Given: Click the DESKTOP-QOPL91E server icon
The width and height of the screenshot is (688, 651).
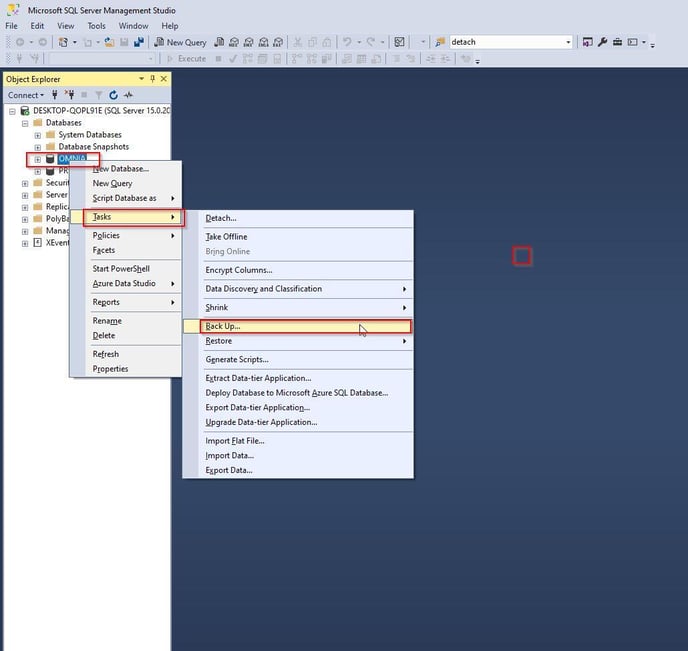Looking at the screenshot, I should click(25, 111).
